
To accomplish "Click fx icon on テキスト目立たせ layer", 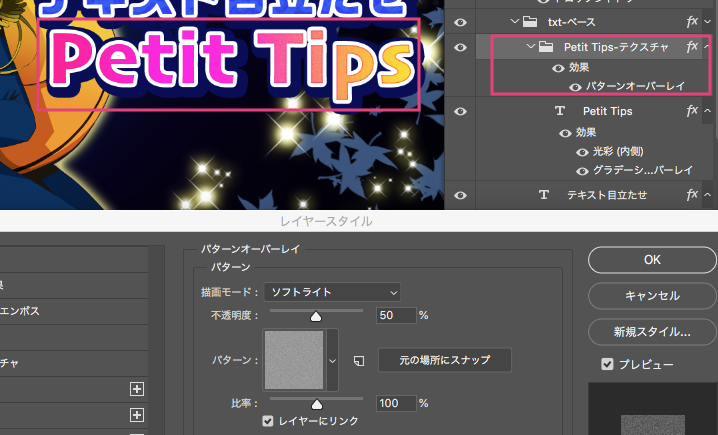I will (x=692, y=195).
